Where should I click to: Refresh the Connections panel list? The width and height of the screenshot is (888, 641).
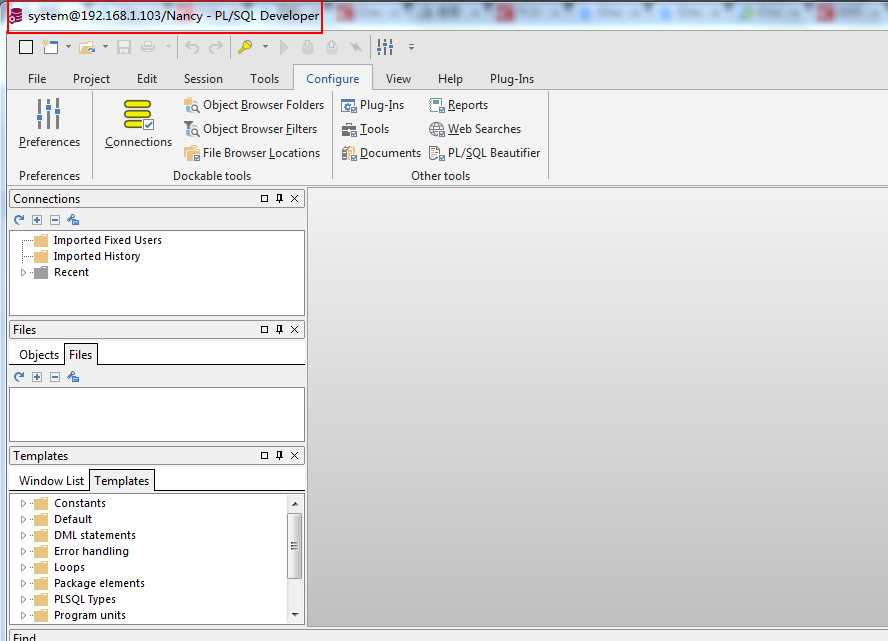click(19, 220)
